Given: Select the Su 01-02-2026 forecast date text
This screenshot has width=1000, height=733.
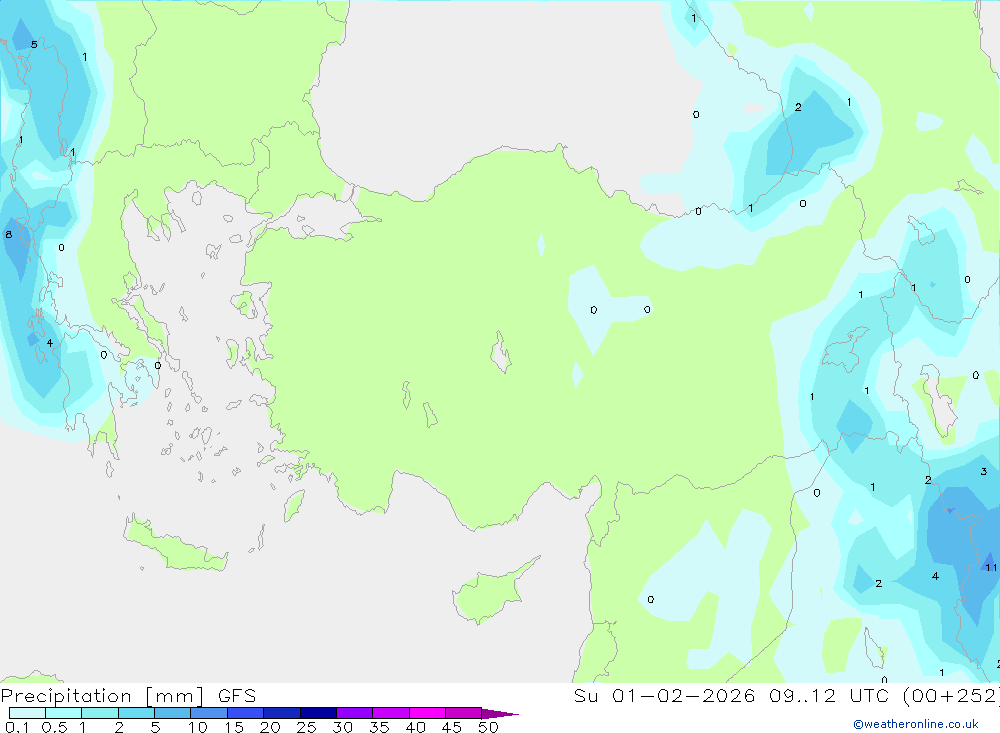Looking at the screenshot, I should point(664,696).
